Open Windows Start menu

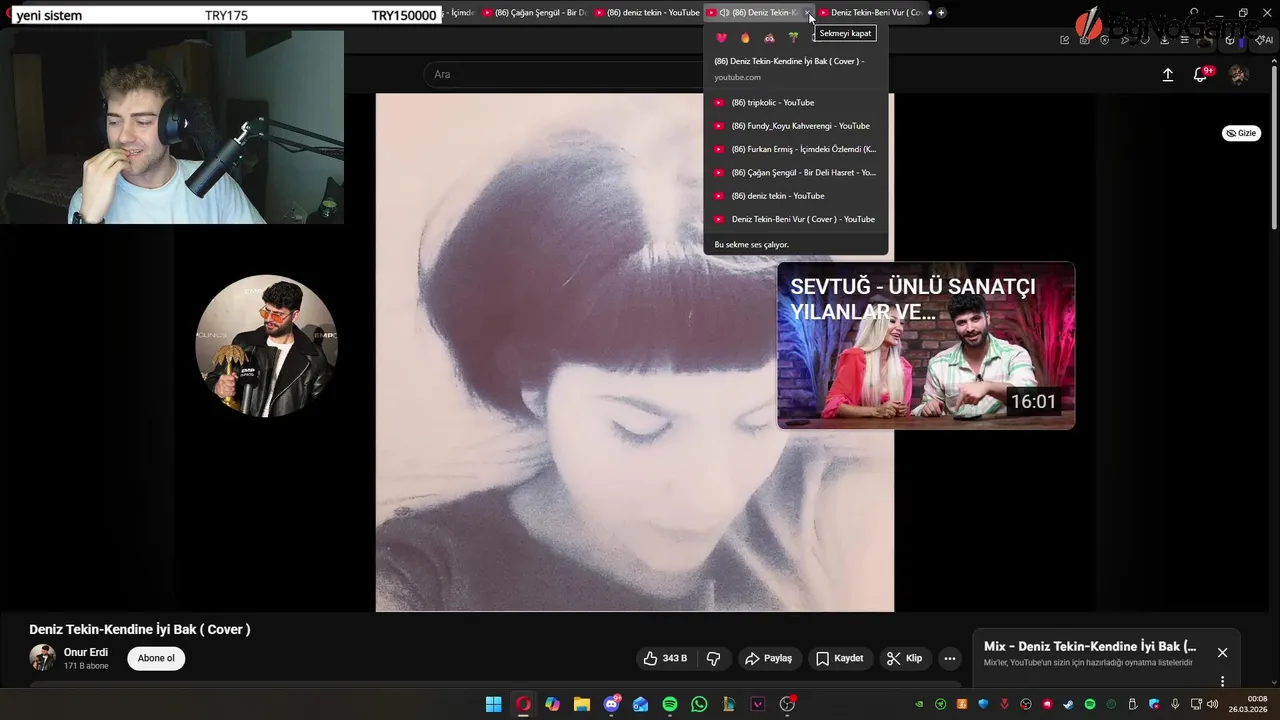[x=494, y=704]
